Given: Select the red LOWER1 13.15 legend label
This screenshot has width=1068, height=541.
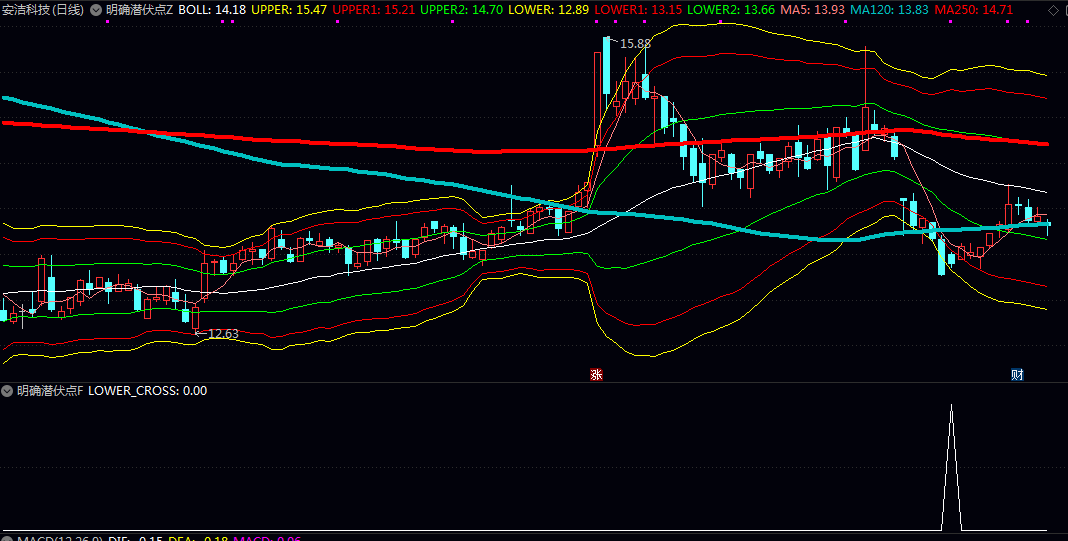Looking at the screenshot, I should [638, 10].
